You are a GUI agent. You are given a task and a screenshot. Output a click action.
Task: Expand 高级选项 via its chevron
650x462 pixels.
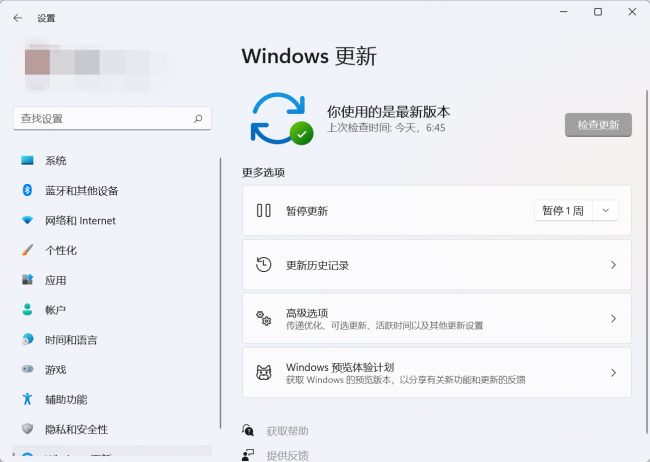coord(613,319)
